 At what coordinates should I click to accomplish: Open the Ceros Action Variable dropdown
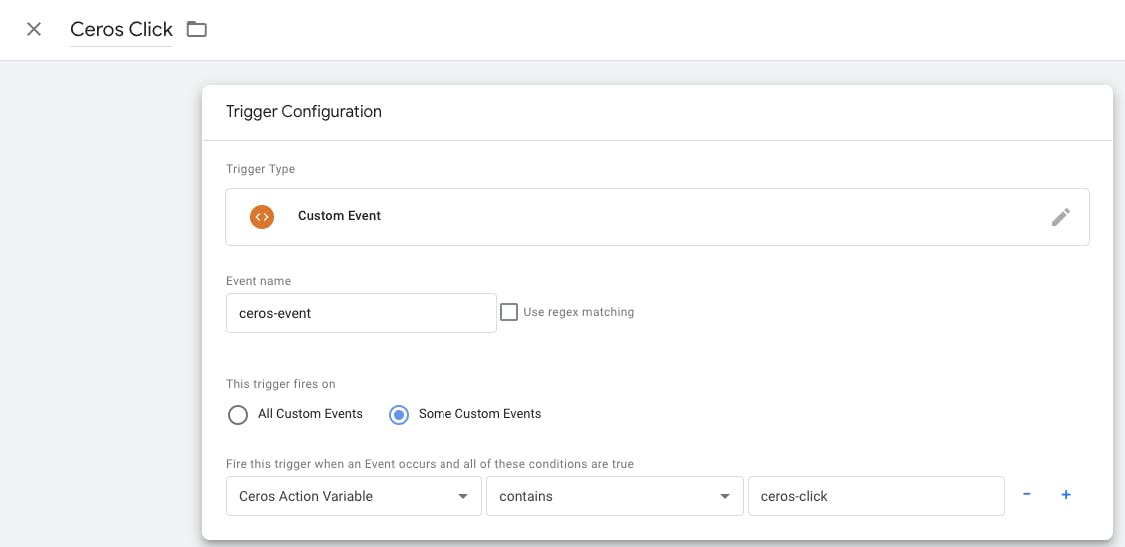[353, 496]
